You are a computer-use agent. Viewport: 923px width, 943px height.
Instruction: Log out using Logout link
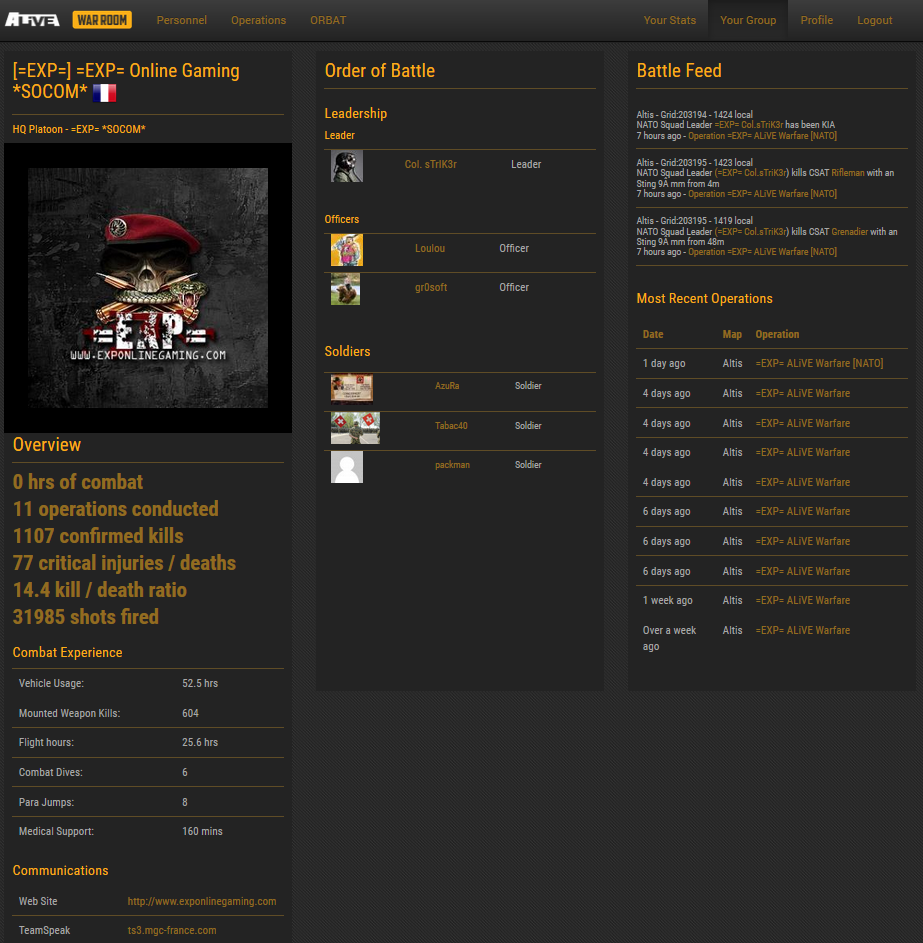[874, 20]
